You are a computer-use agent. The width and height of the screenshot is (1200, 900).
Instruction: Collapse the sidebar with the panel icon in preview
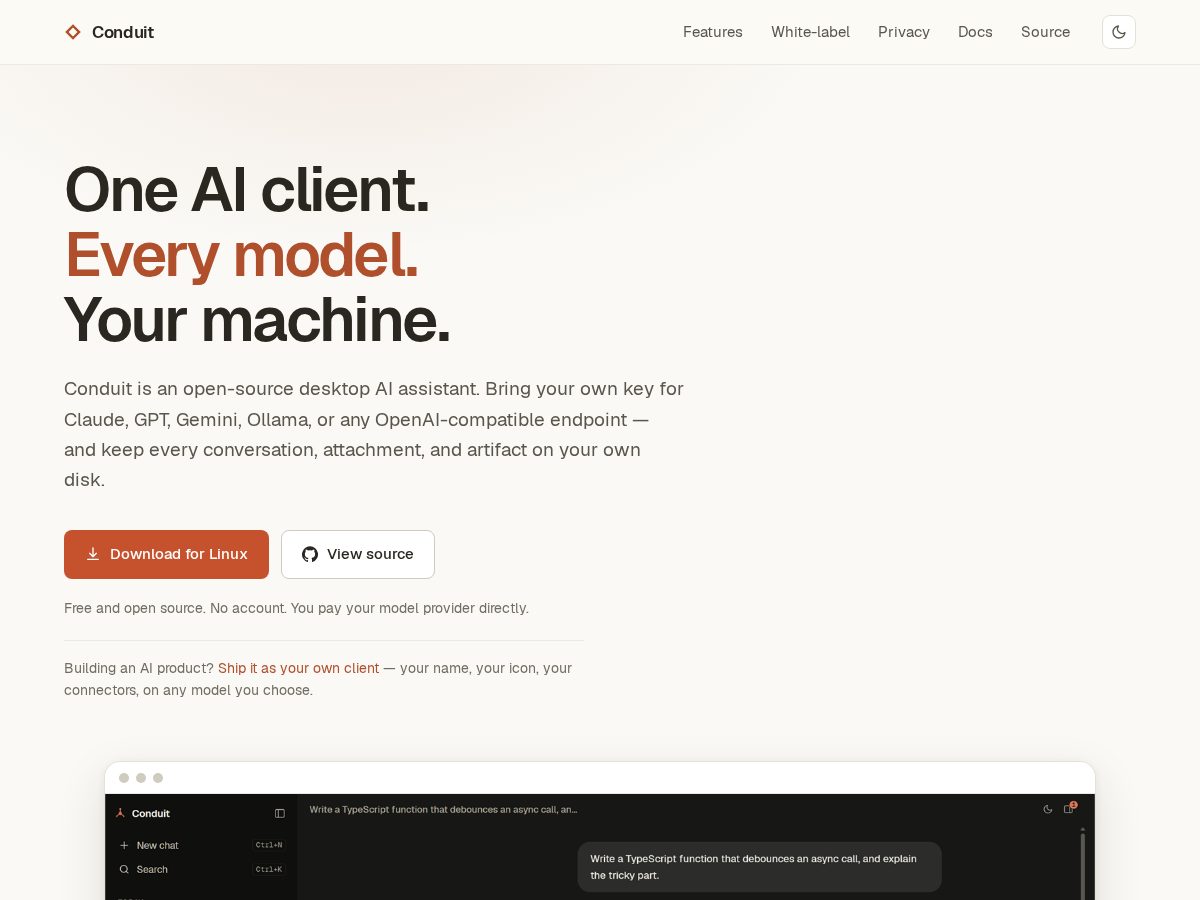pyautogui.click(x=280, y=813)
